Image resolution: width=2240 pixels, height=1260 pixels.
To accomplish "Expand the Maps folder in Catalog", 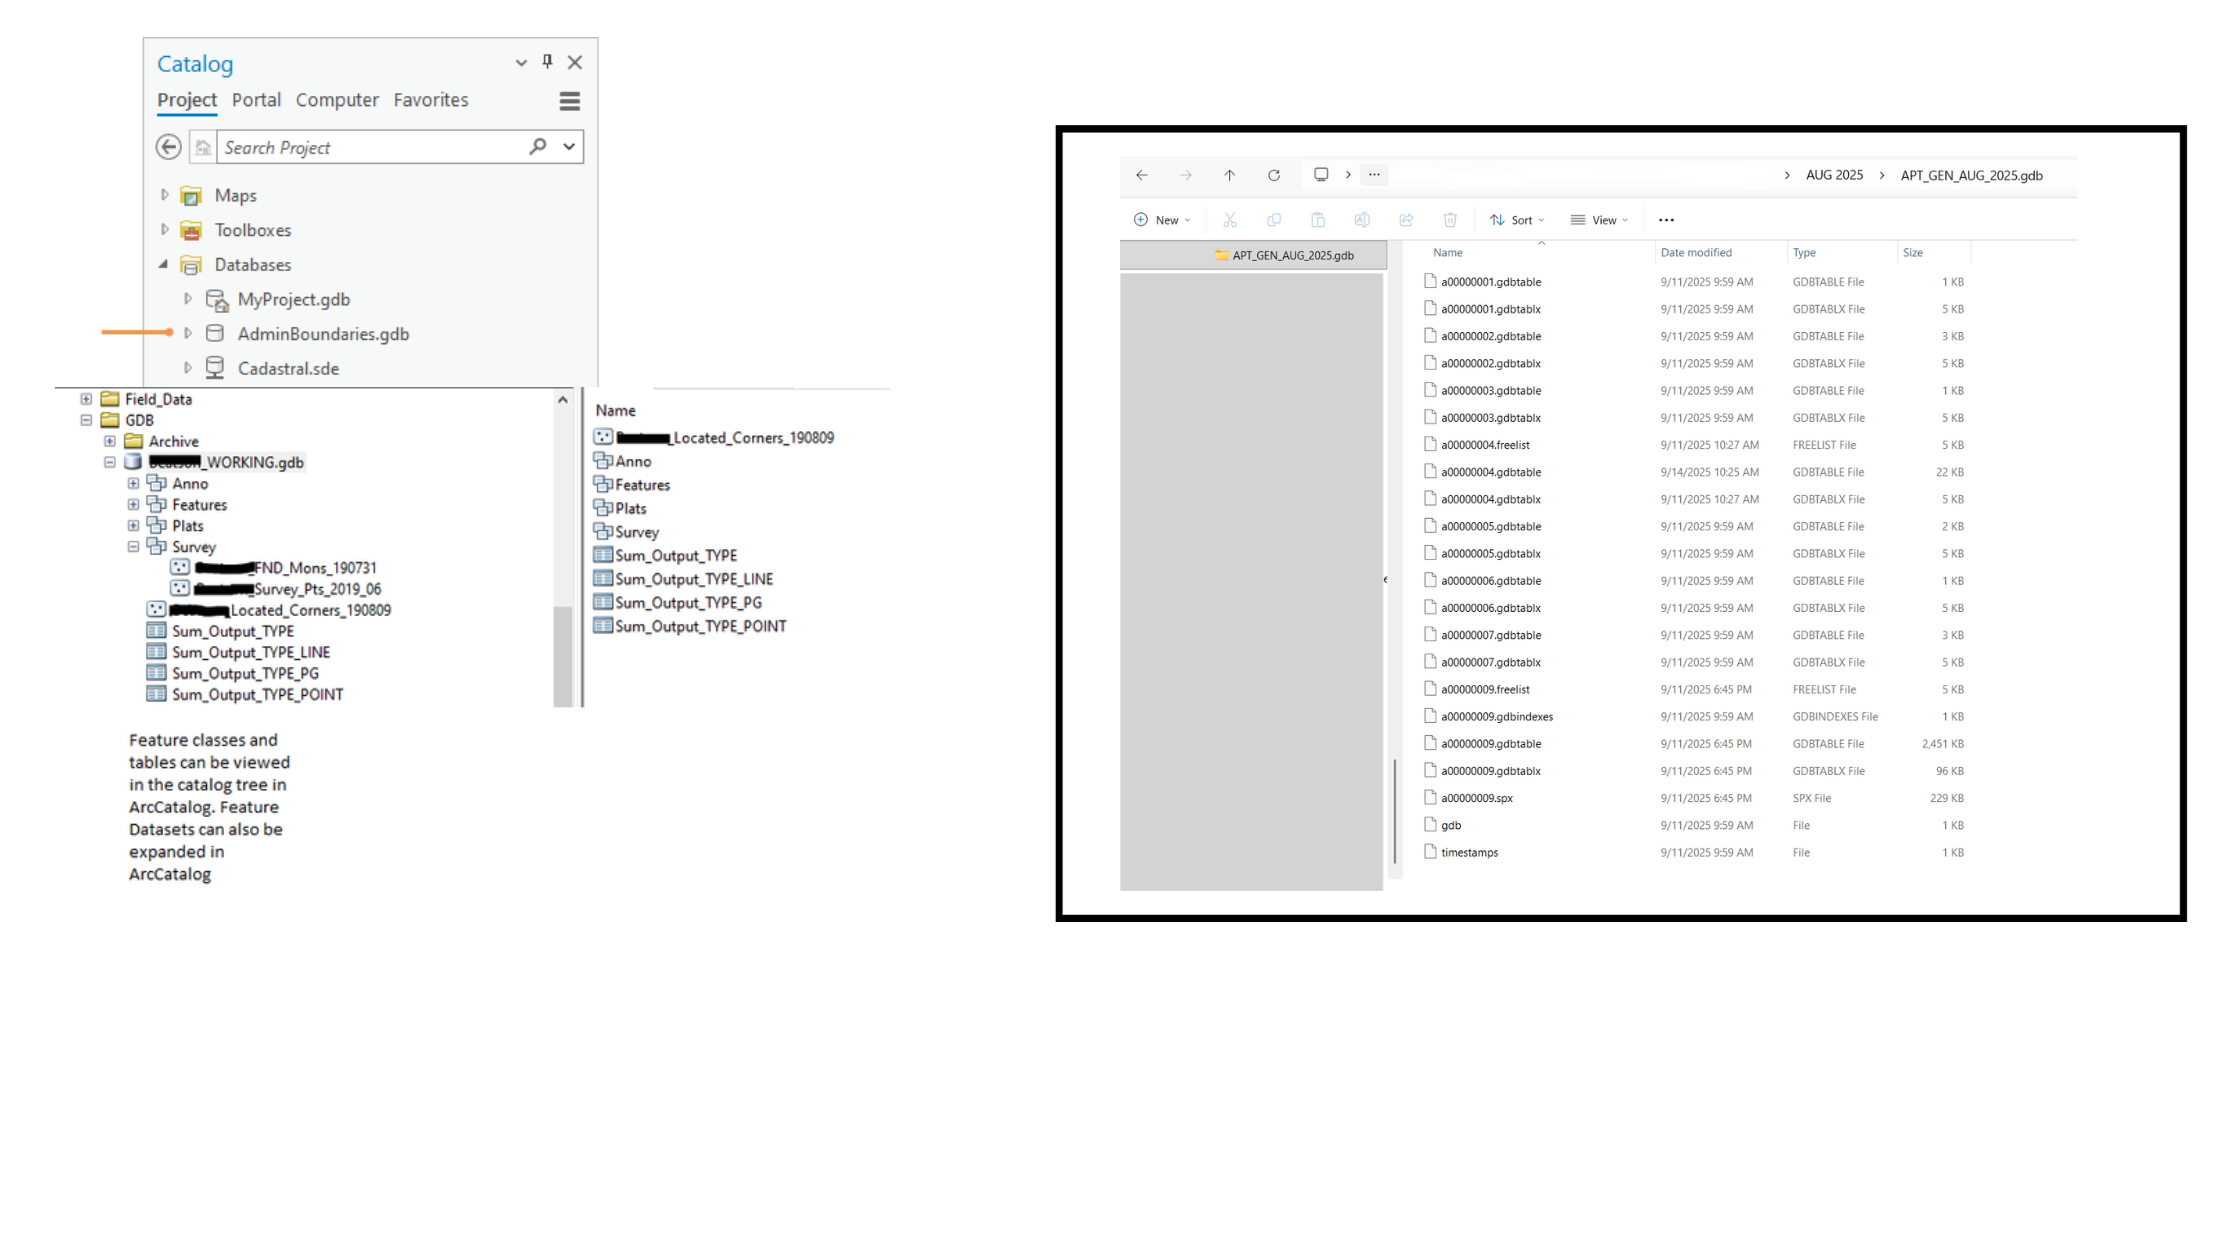I will point(165,195).
